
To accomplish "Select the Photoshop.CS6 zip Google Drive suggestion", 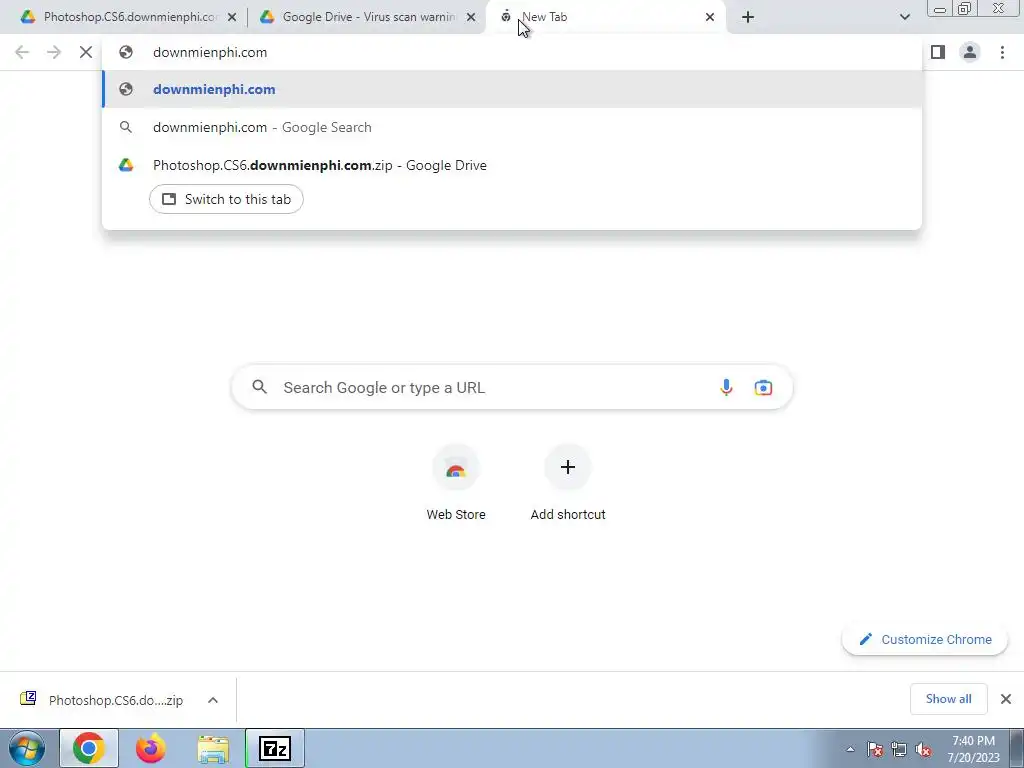I will click(512, 165).
